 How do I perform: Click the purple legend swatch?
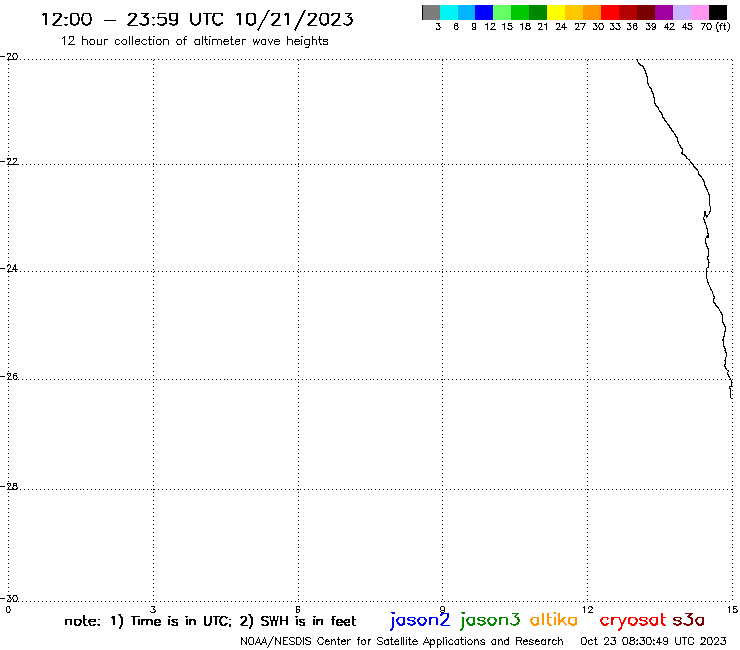[664, 12]
